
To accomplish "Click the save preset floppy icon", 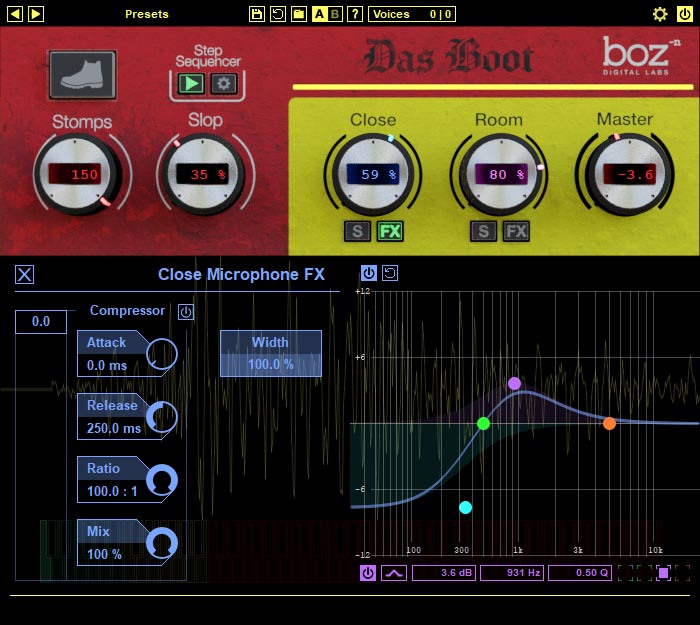I will (257, 14).
